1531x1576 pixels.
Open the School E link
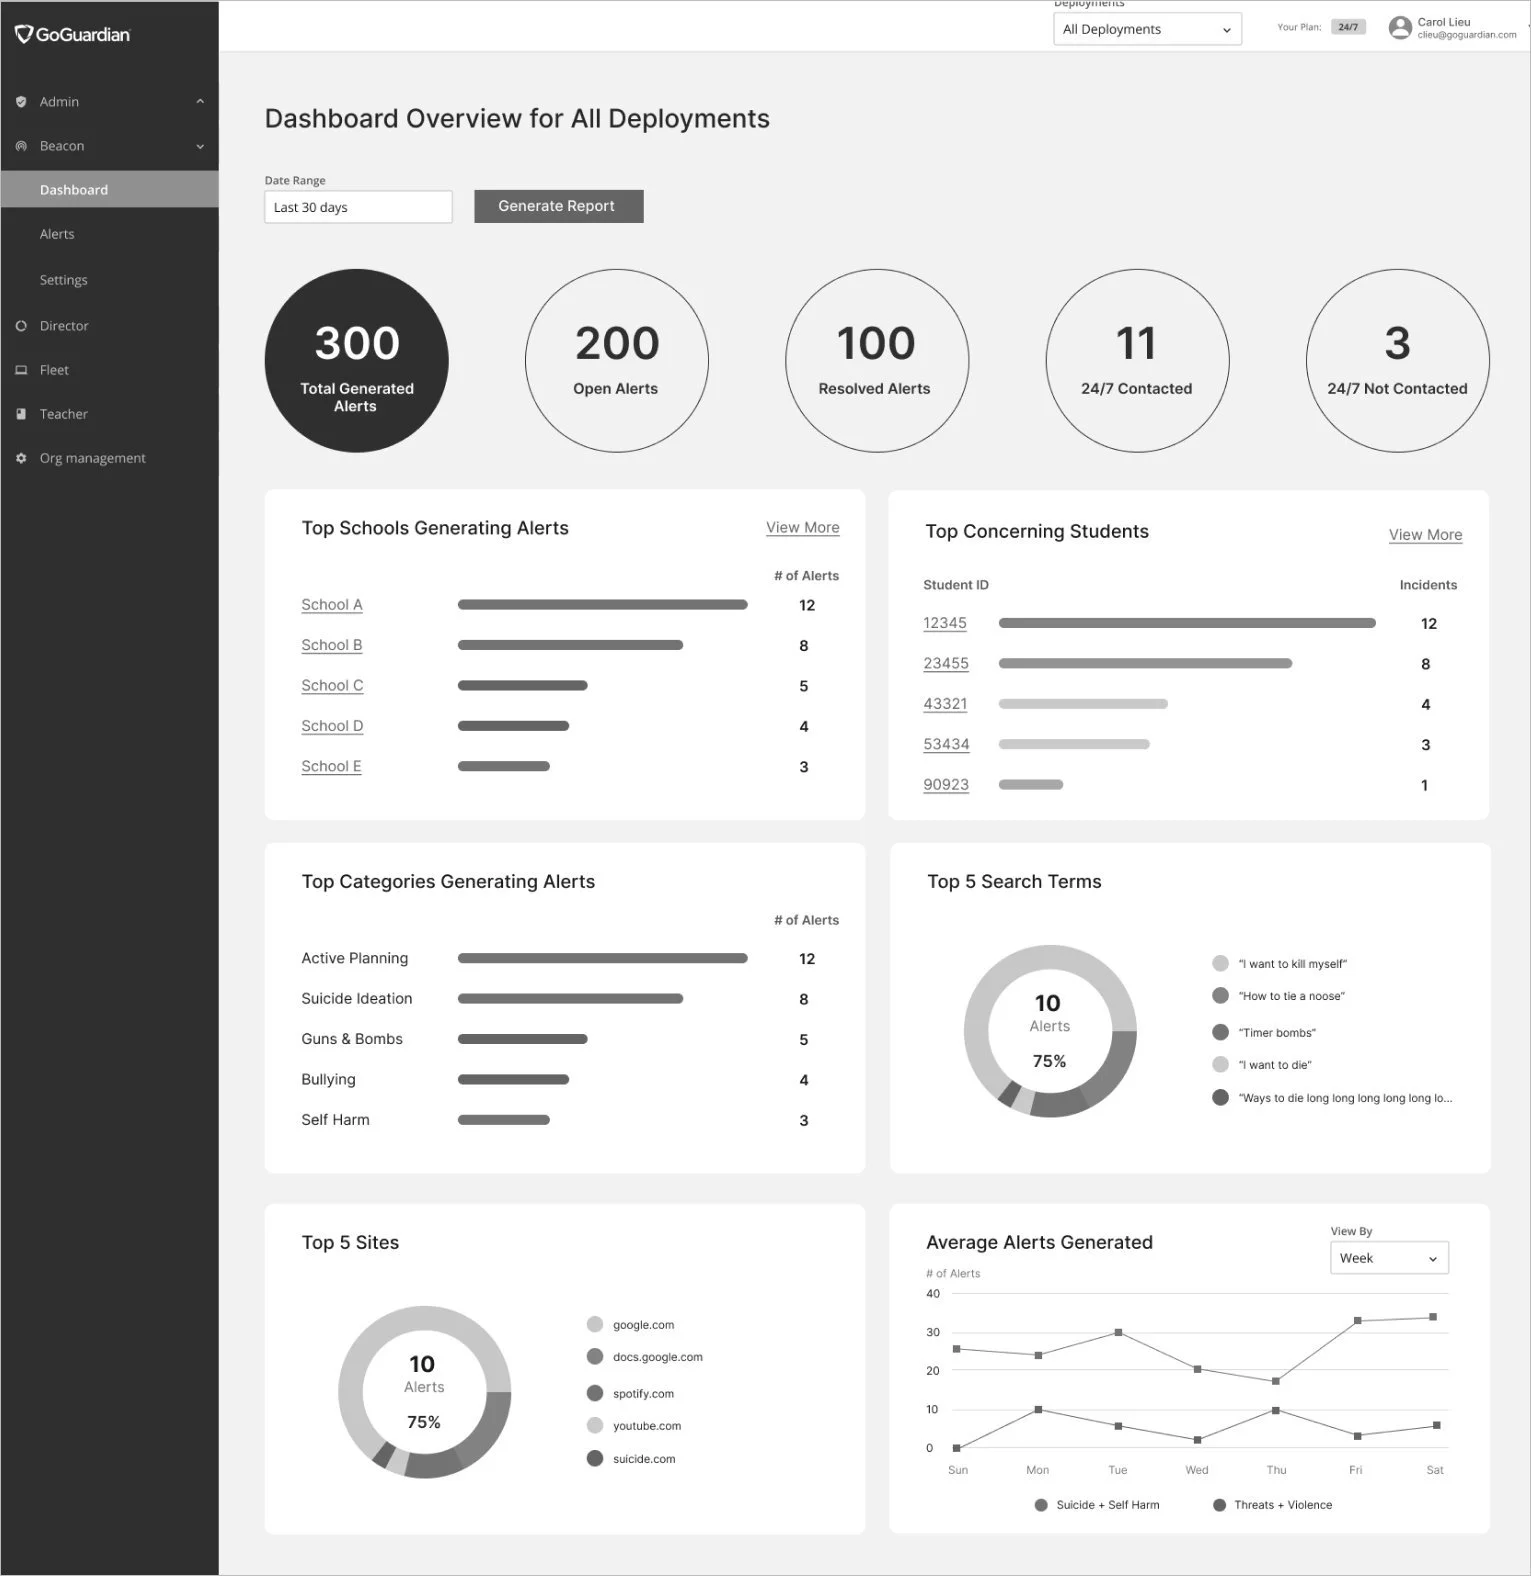[x=331, y=767]
